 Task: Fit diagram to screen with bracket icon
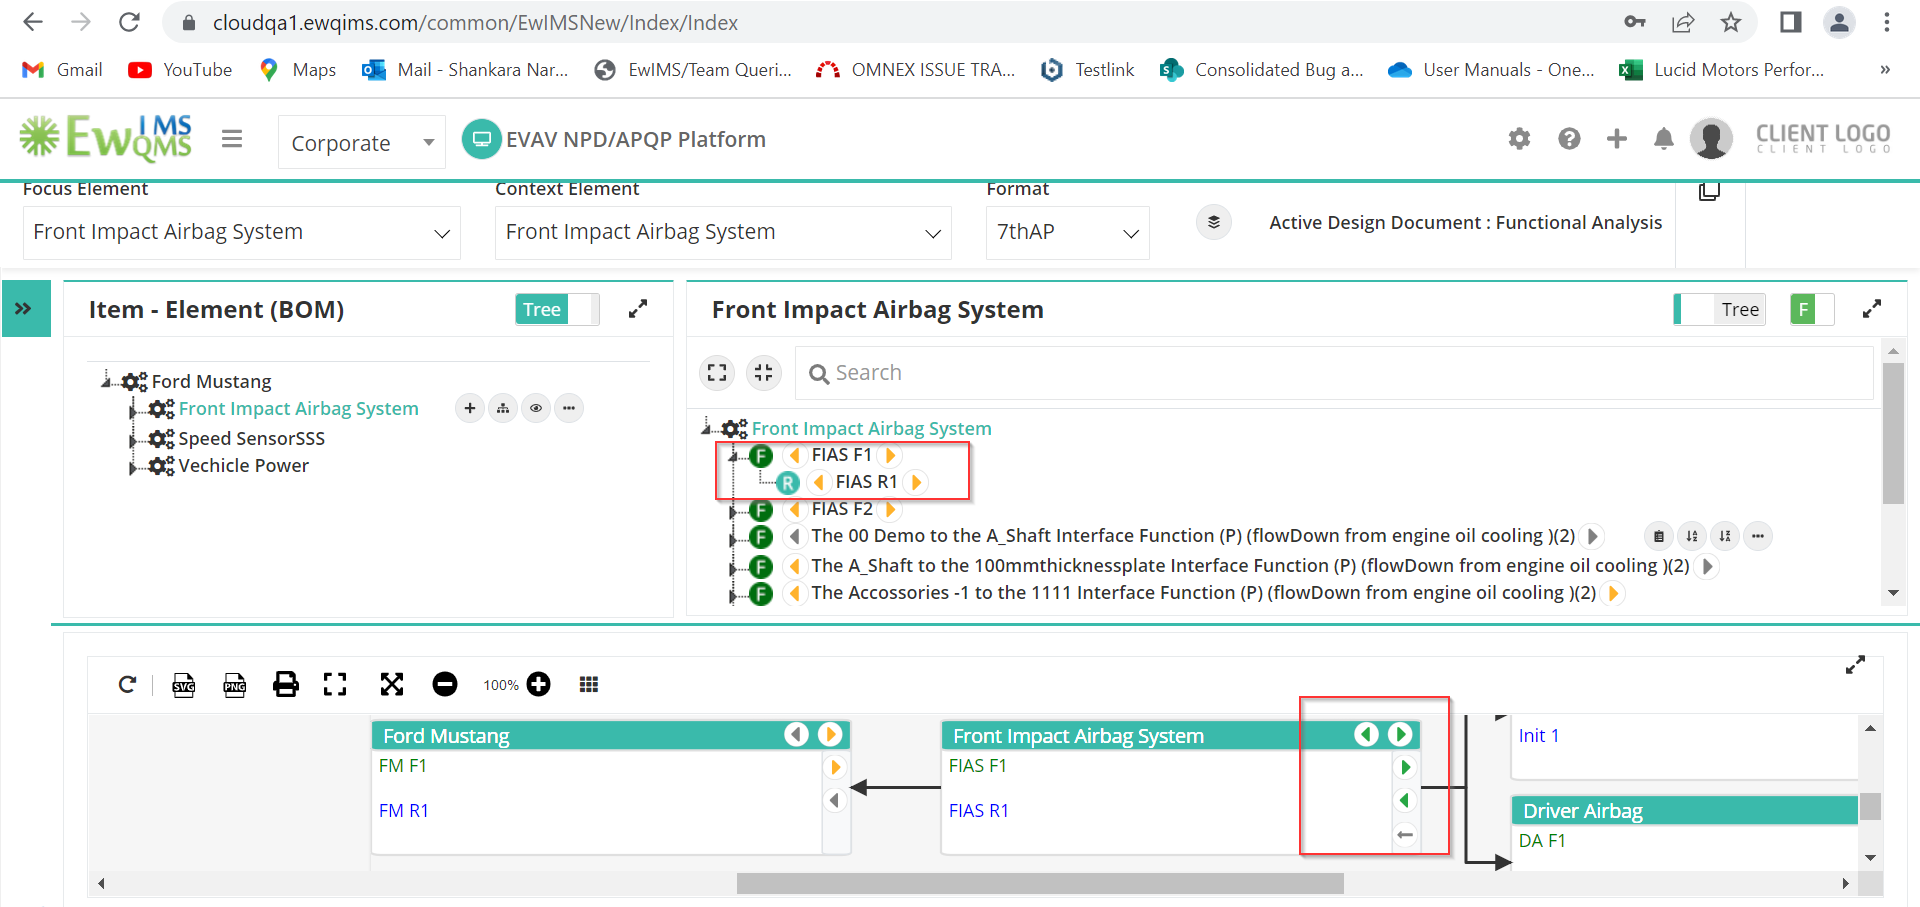pos(335,684)
